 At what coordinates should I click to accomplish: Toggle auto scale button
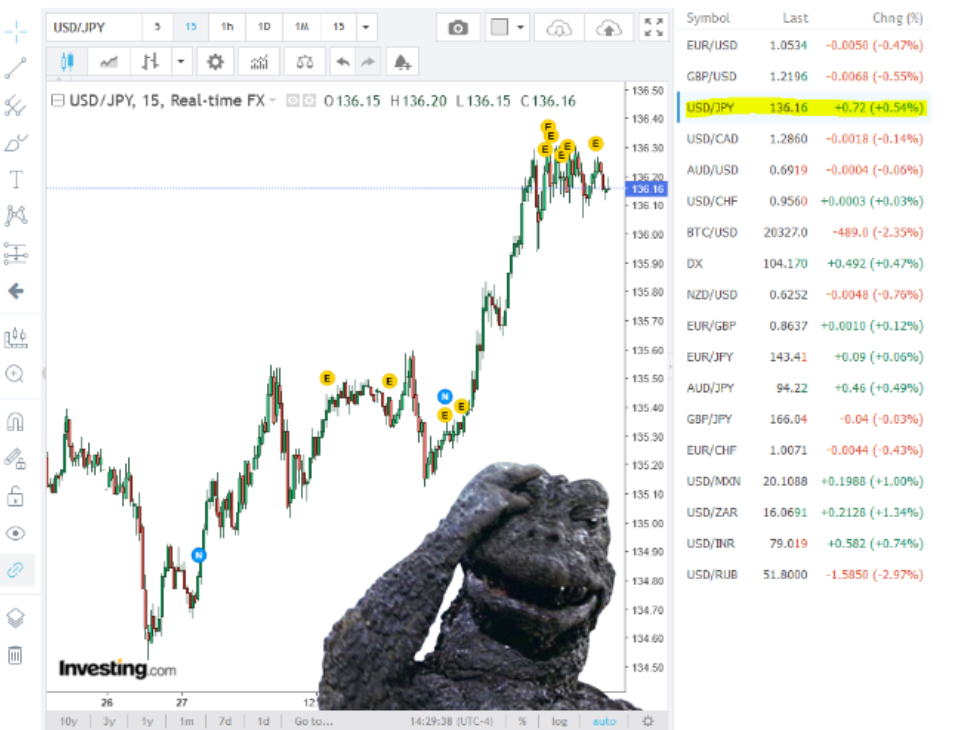(x=604, y=721)
